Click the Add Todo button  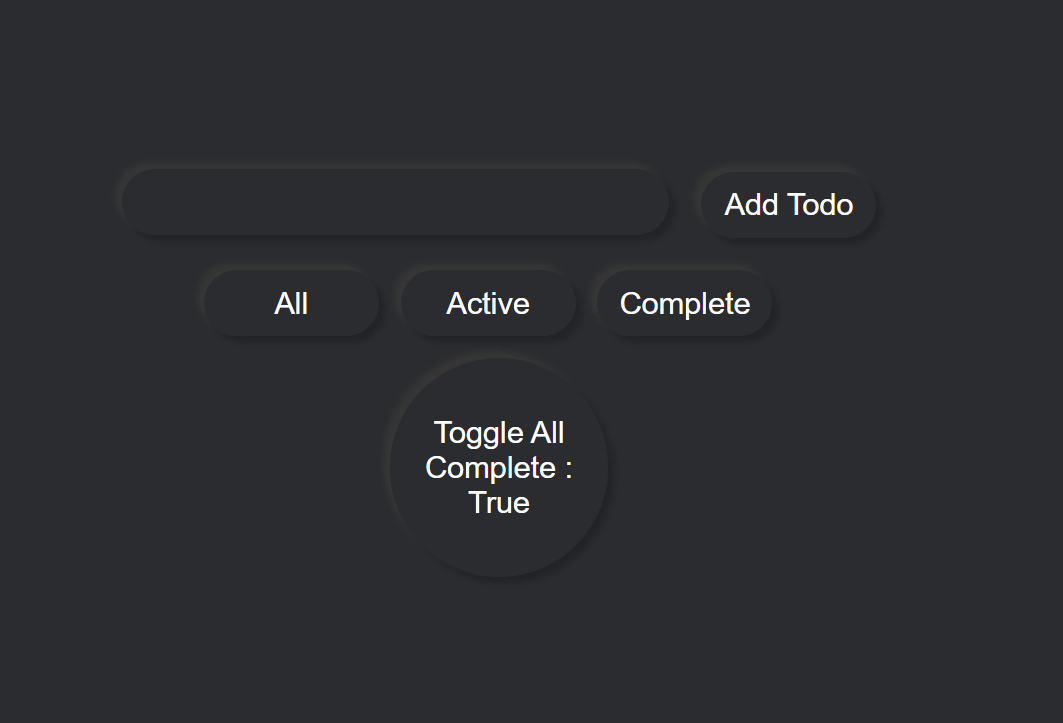coord(788,204)
